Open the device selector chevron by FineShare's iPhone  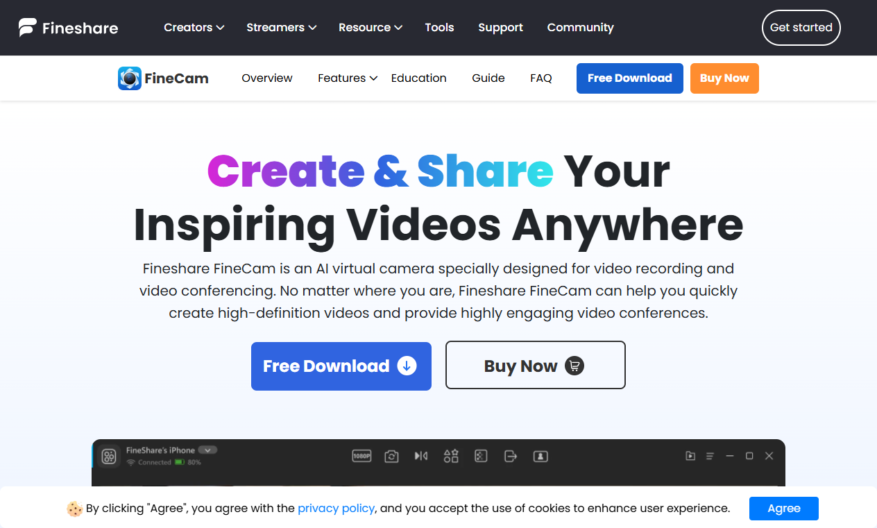coord(208,450)
